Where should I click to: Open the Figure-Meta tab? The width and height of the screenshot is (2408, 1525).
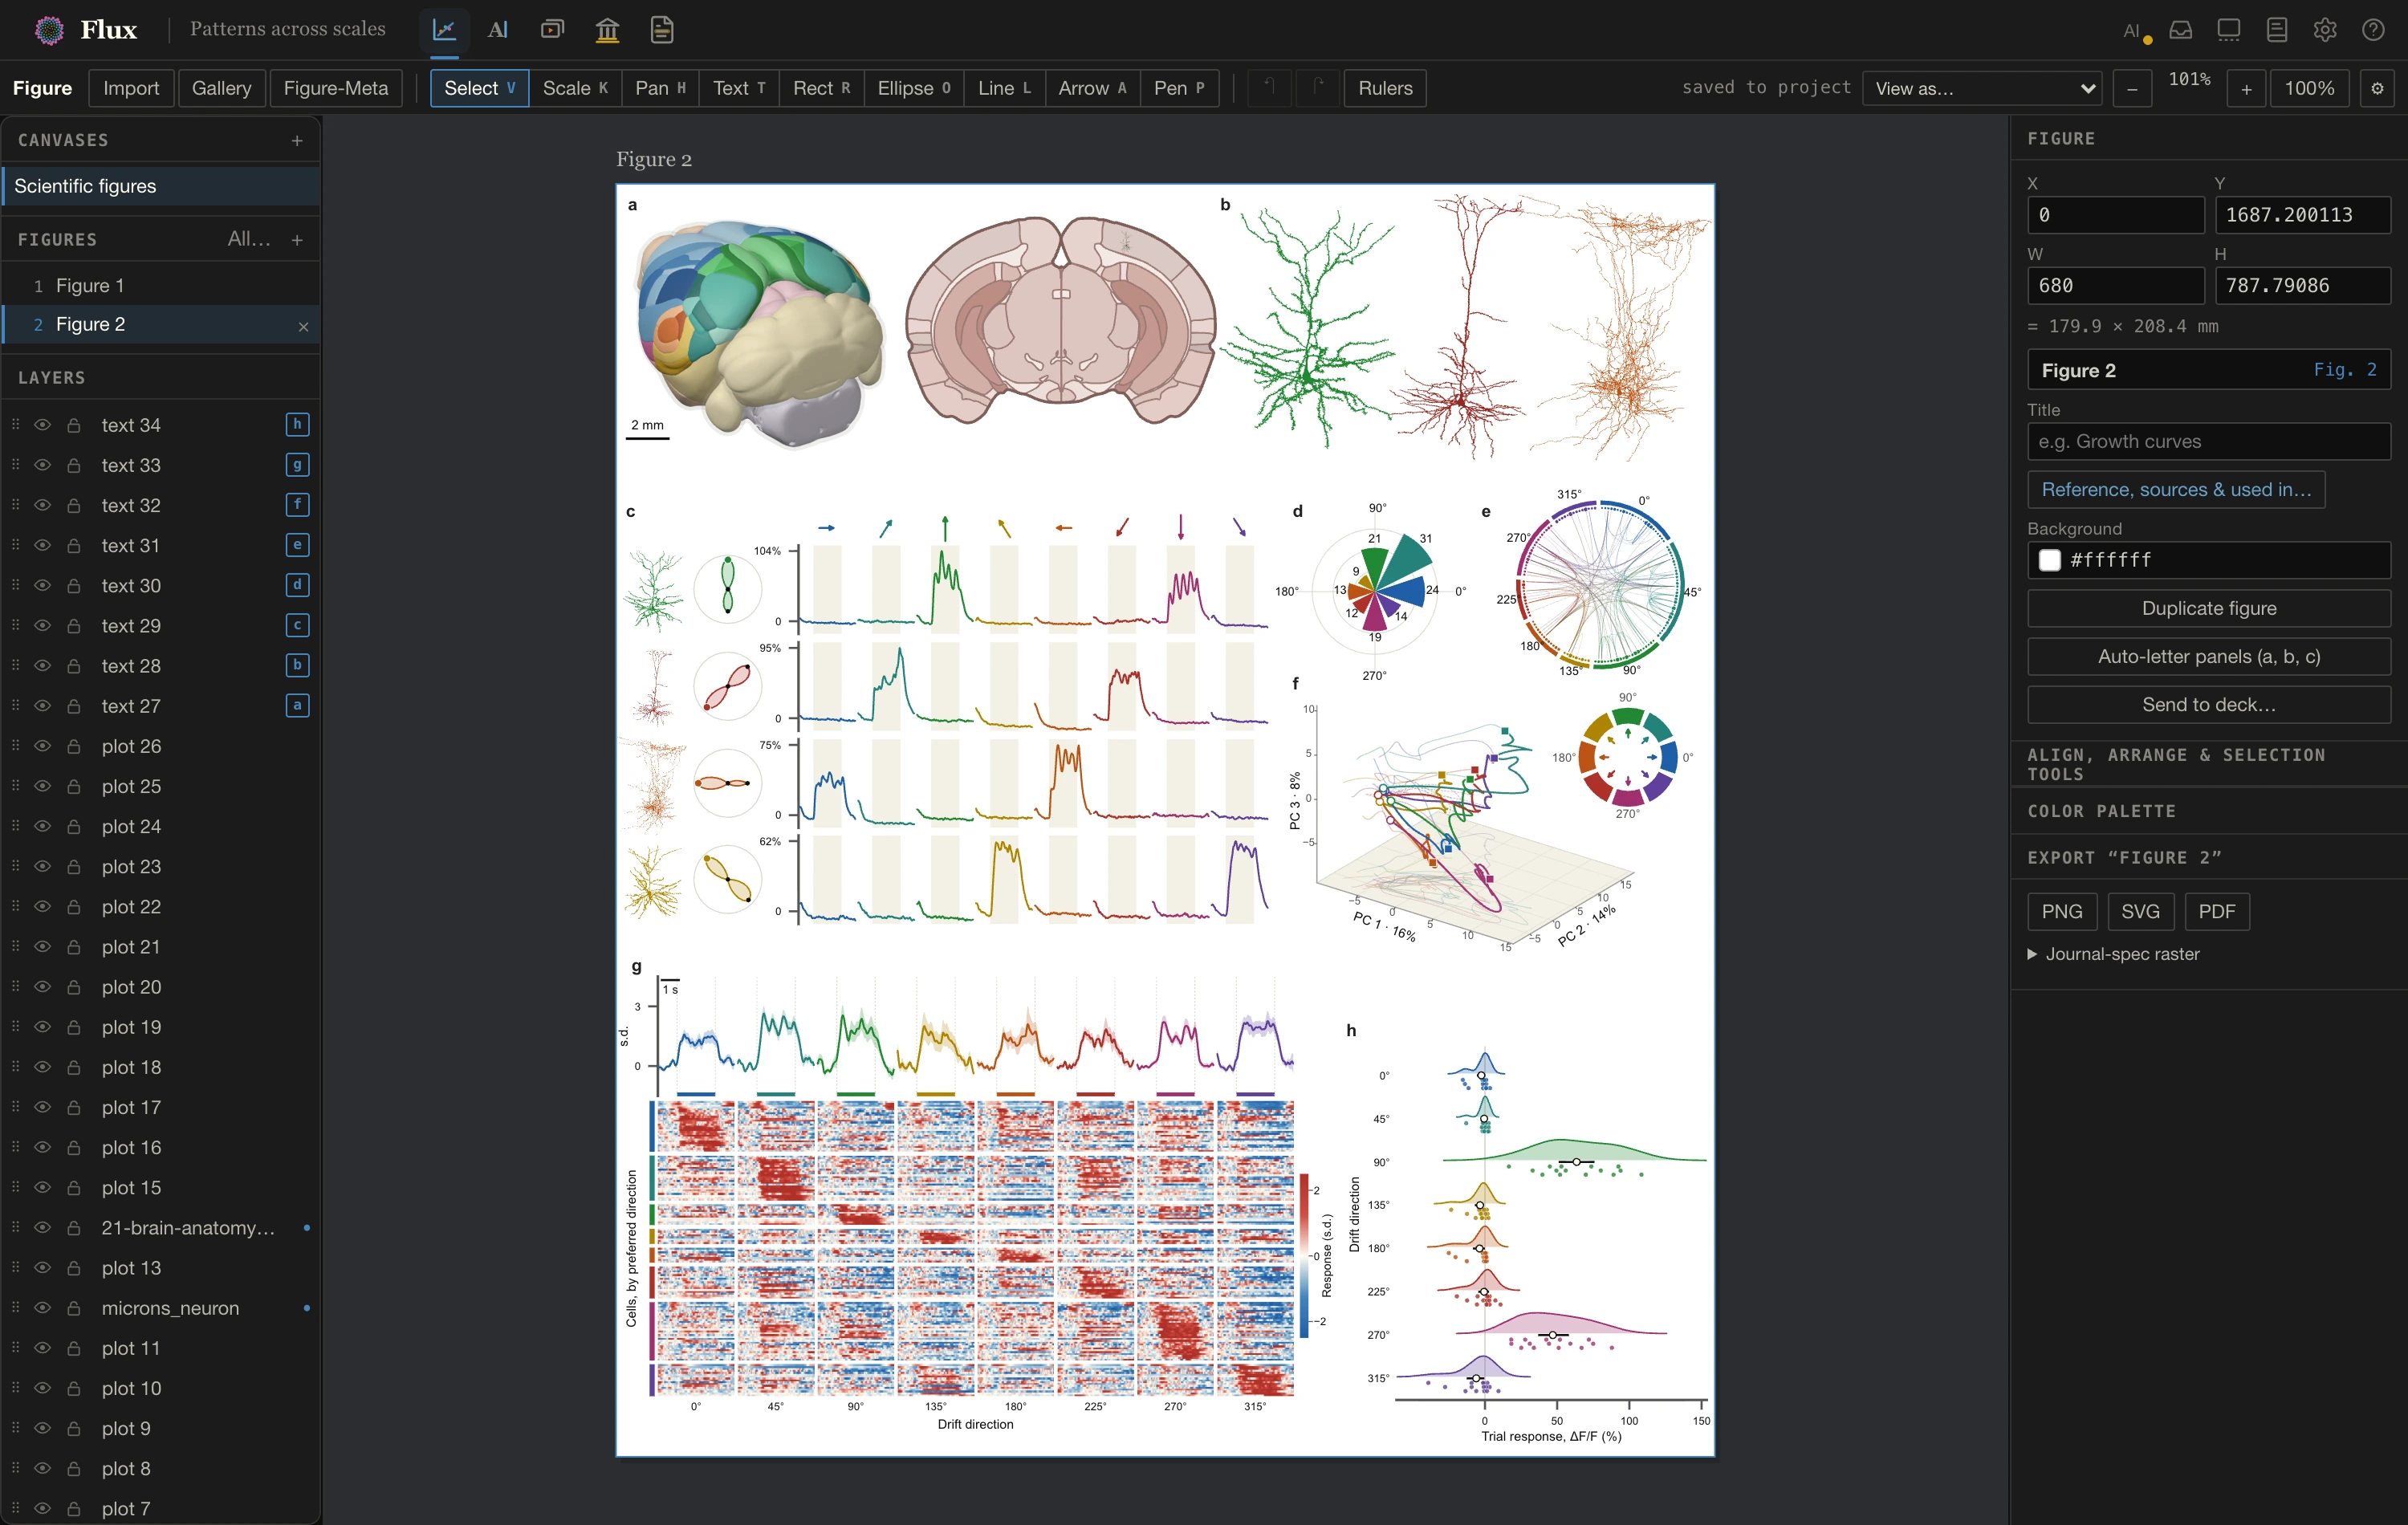(336, 88)
